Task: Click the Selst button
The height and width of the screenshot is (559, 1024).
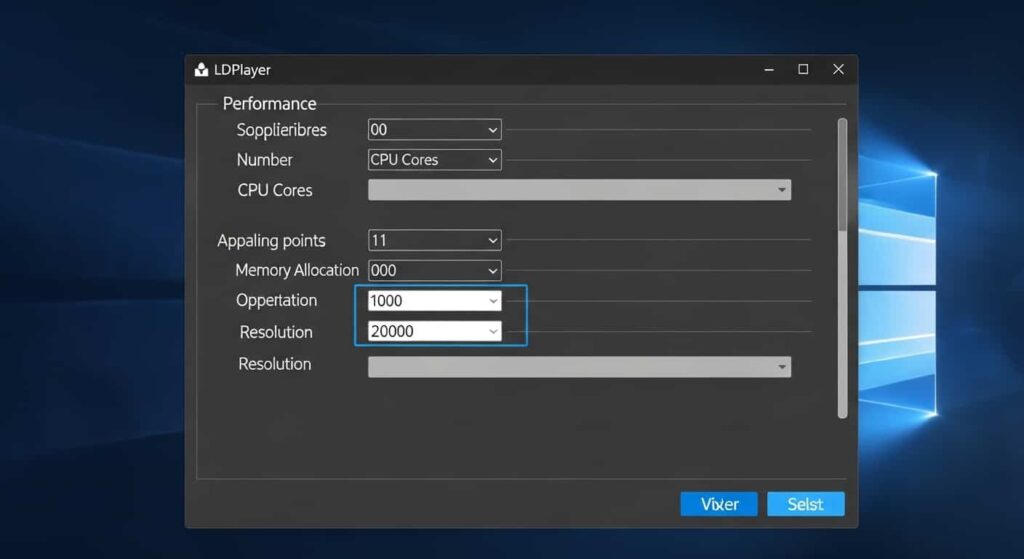Action: tap(806, 504)
